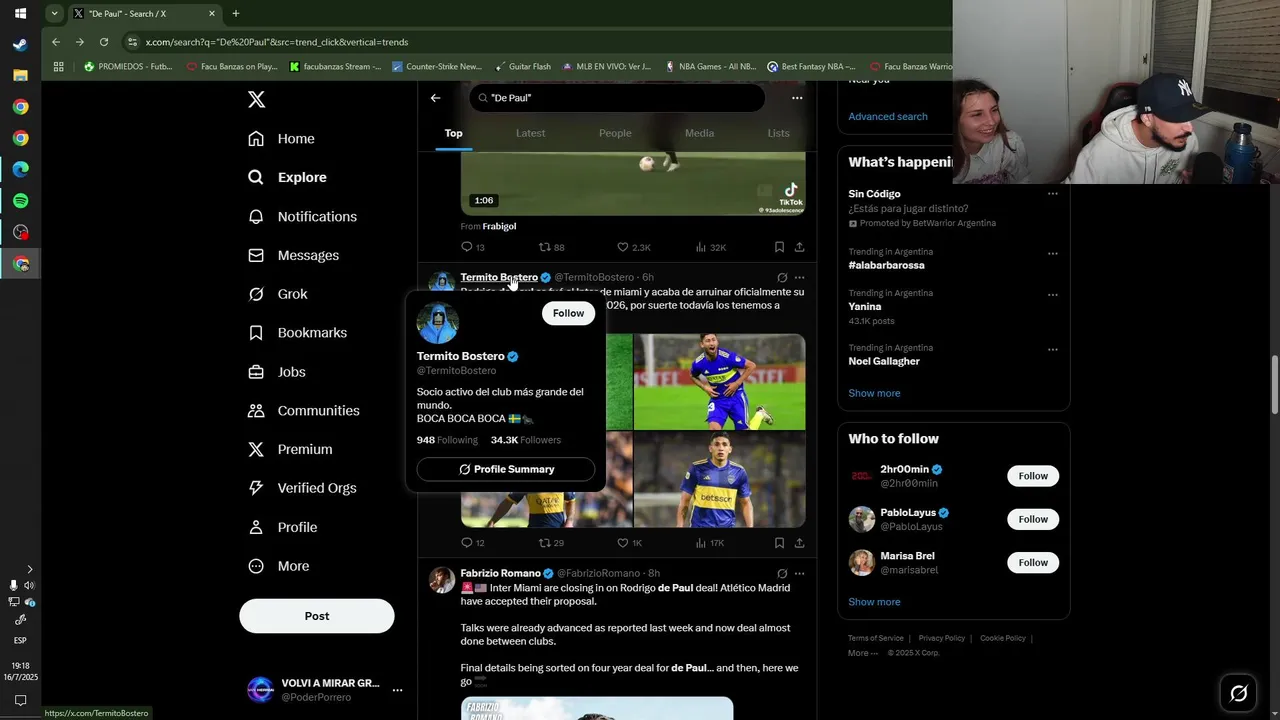Open more options on Termito Bostero post
Viewport: 1280px width, 720px height.
click(x=799, y=277)
